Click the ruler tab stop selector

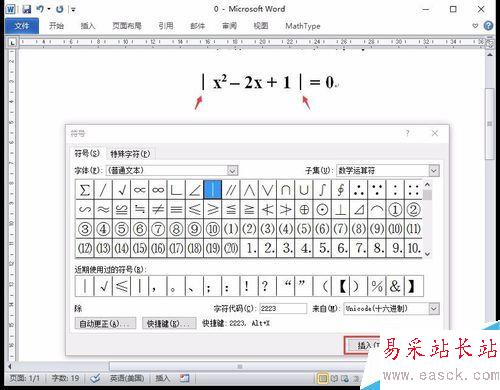(12, 43)
